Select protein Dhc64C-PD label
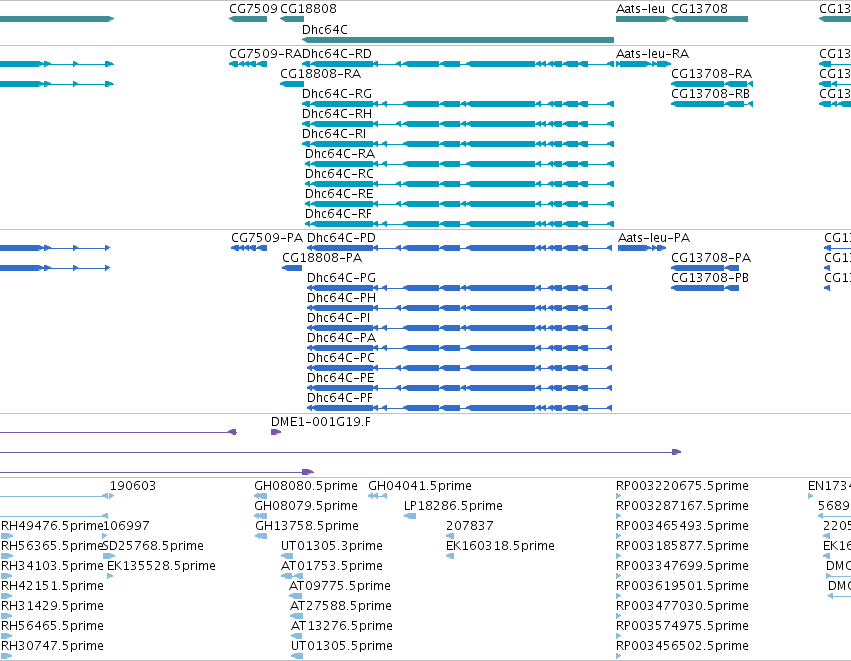Image resolution: width=851 pixels, height=661 pixels. point(341,238)
